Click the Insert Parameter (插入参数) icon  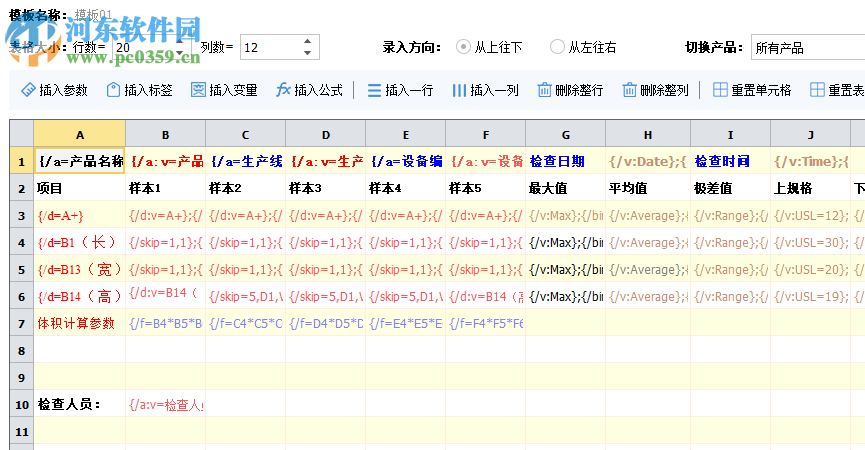[28, 90]
